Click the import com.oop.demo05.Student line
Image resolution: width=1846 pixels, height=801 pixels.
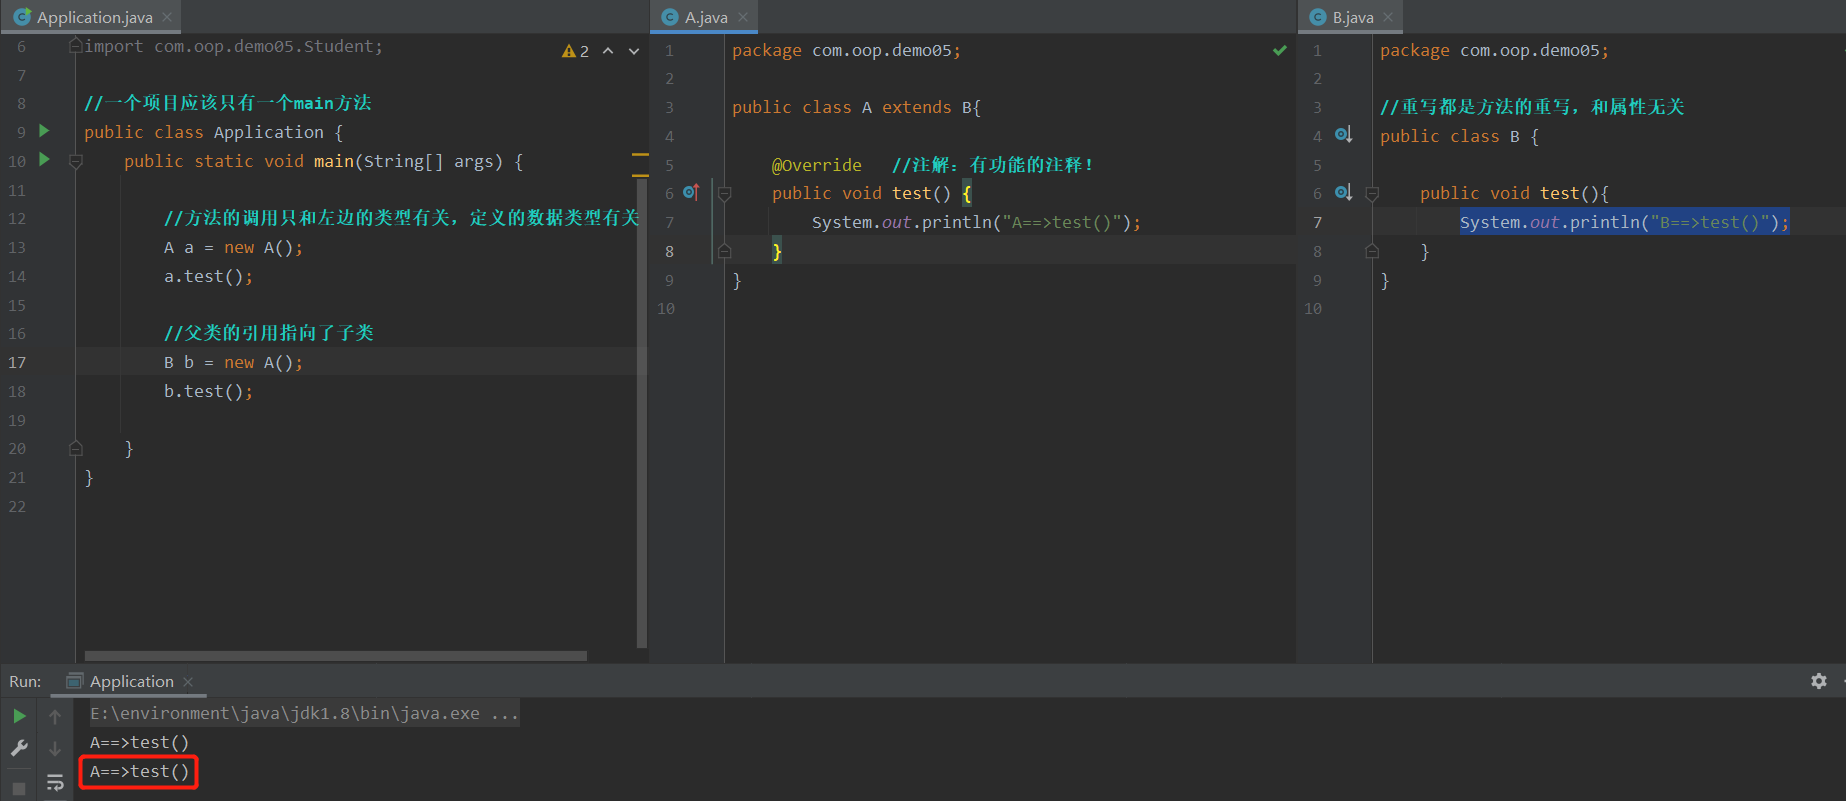(x=233, y=46)
